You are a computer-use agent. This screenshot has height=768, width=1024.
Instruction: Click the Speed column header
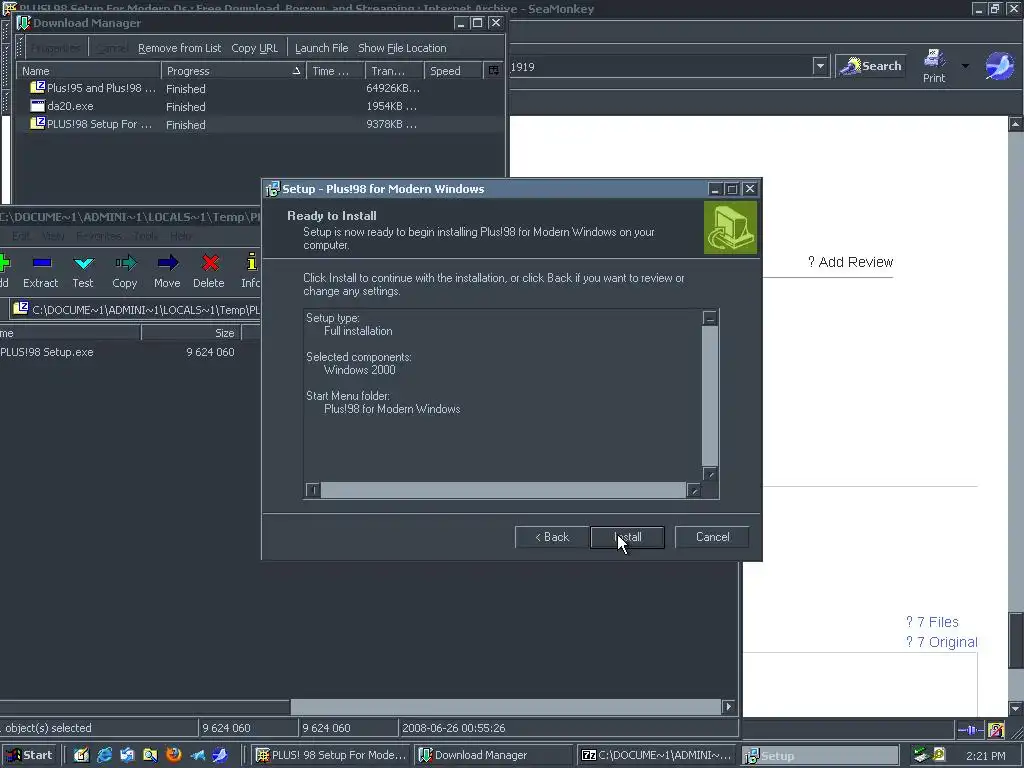tap(453, 71)
